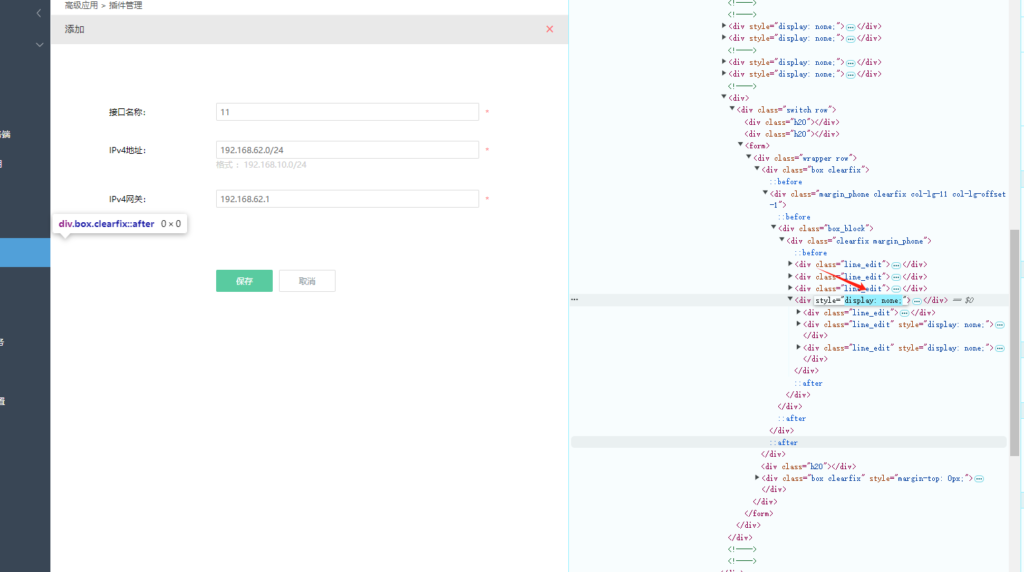Select the closing </form> tag row

759,513
